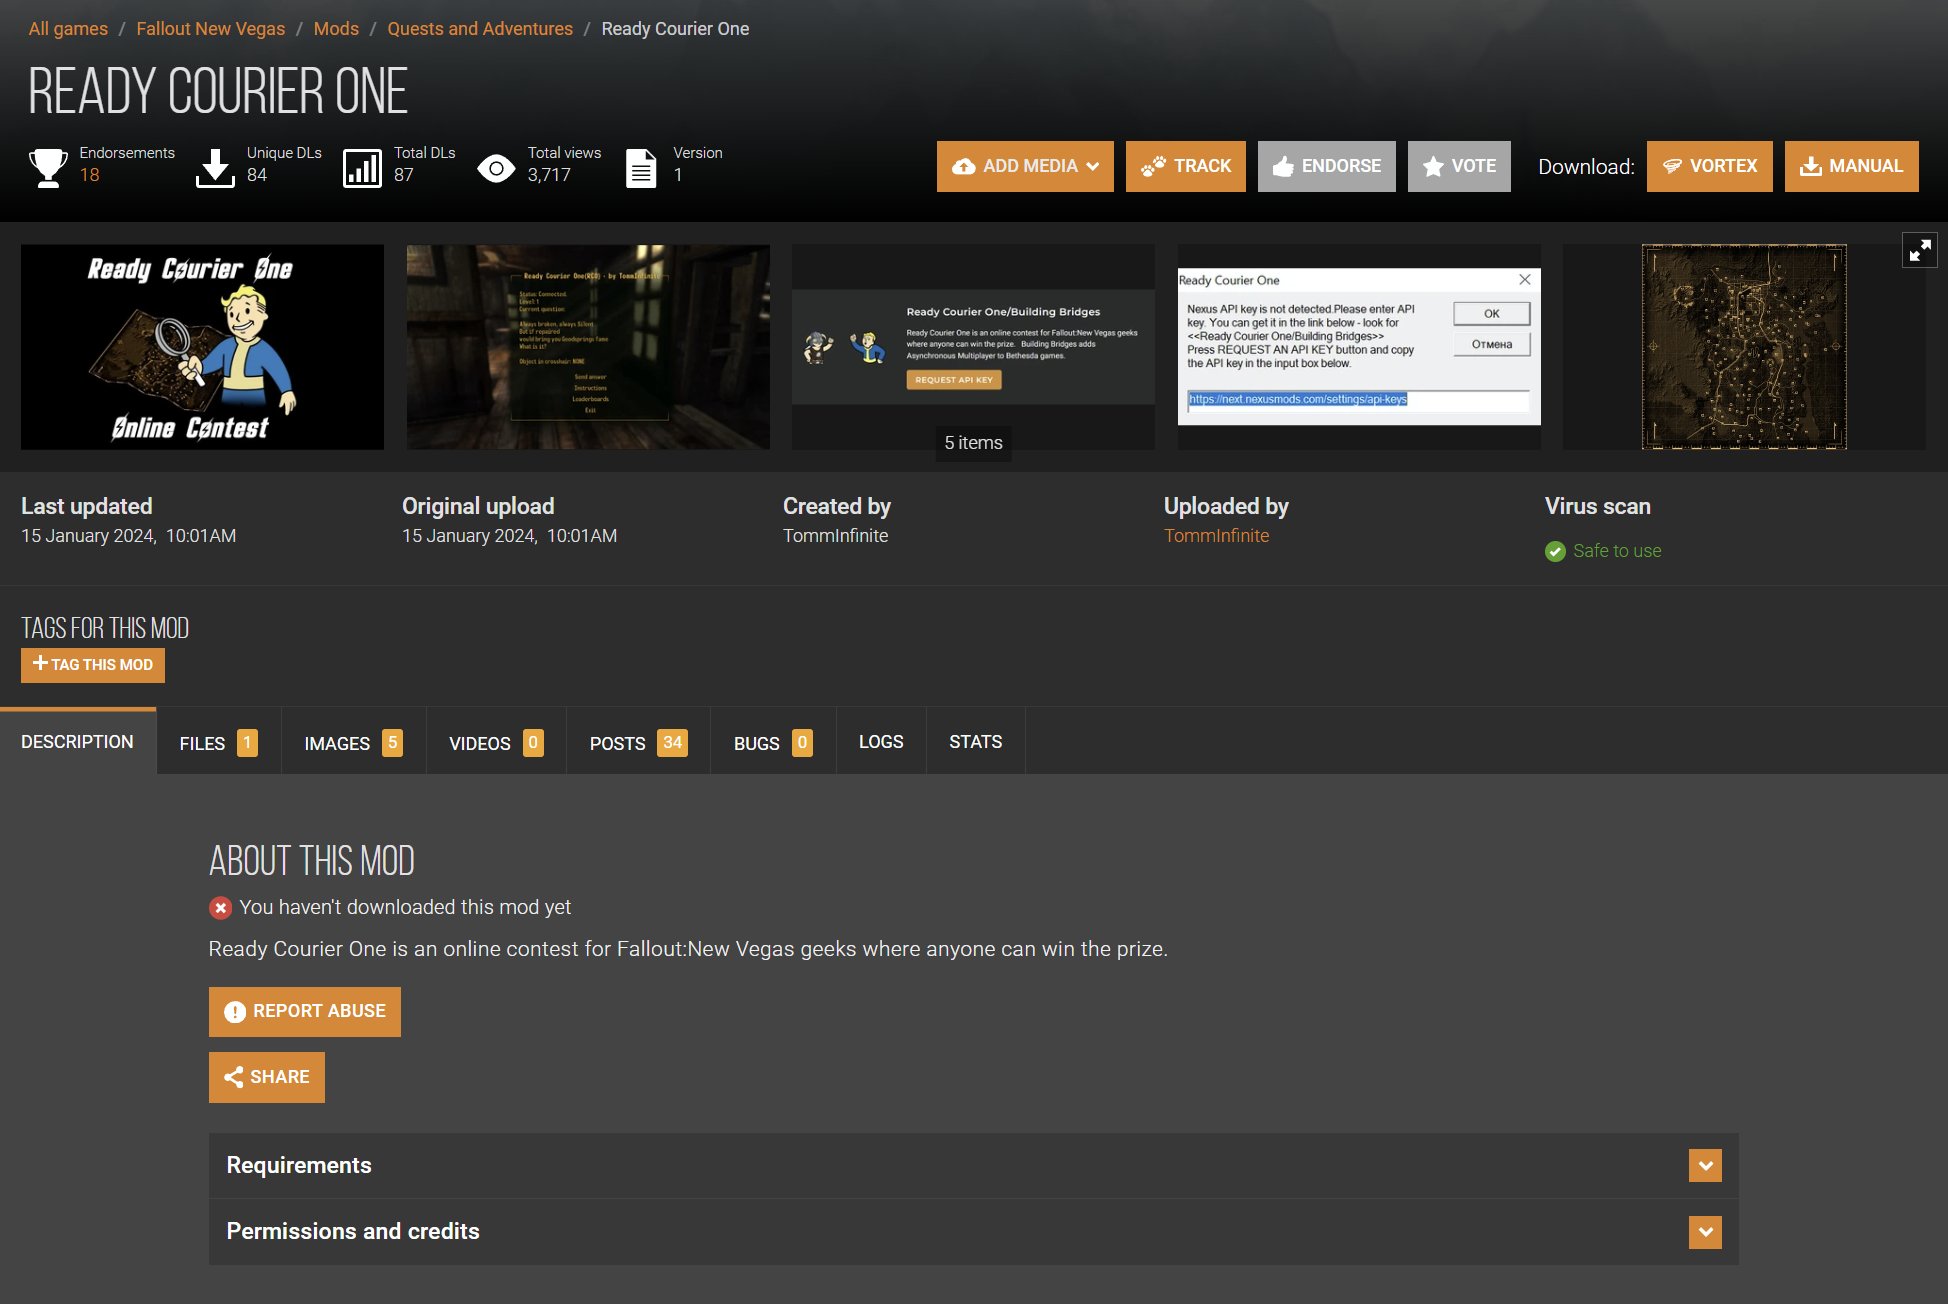Click the green Safe to use checkmark icon
The width and height of the screenshot is (1948, 1304).
(1555, 551)
